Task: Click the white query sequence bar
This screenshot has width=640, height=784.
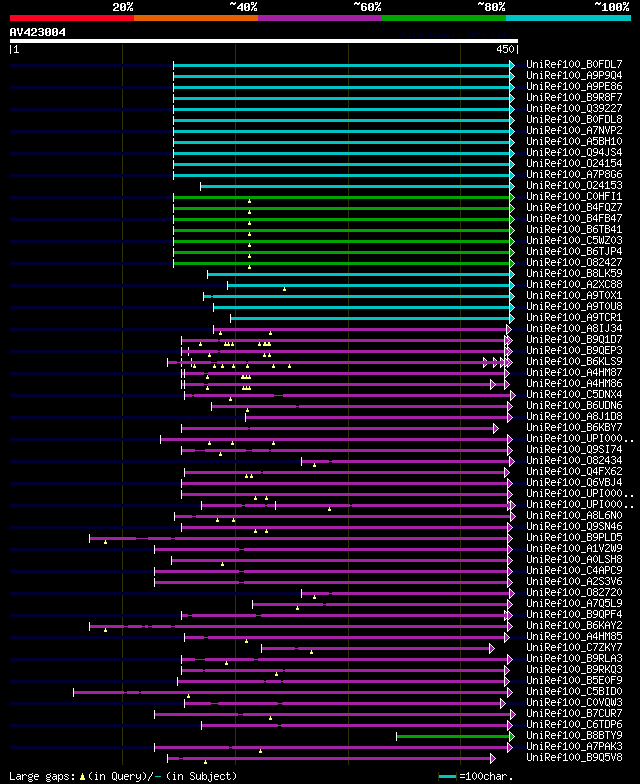Action: click(264, 41)
